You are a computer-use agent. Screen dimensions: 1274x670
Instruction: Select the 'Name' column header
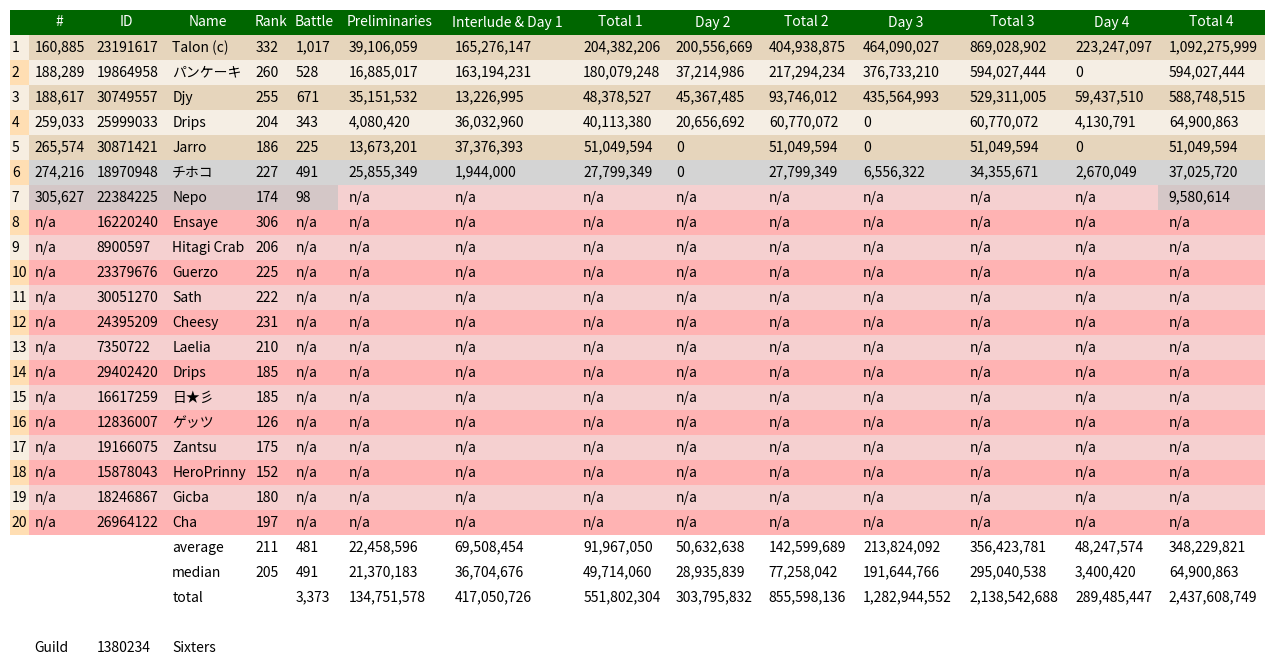[x=208, y=21]
